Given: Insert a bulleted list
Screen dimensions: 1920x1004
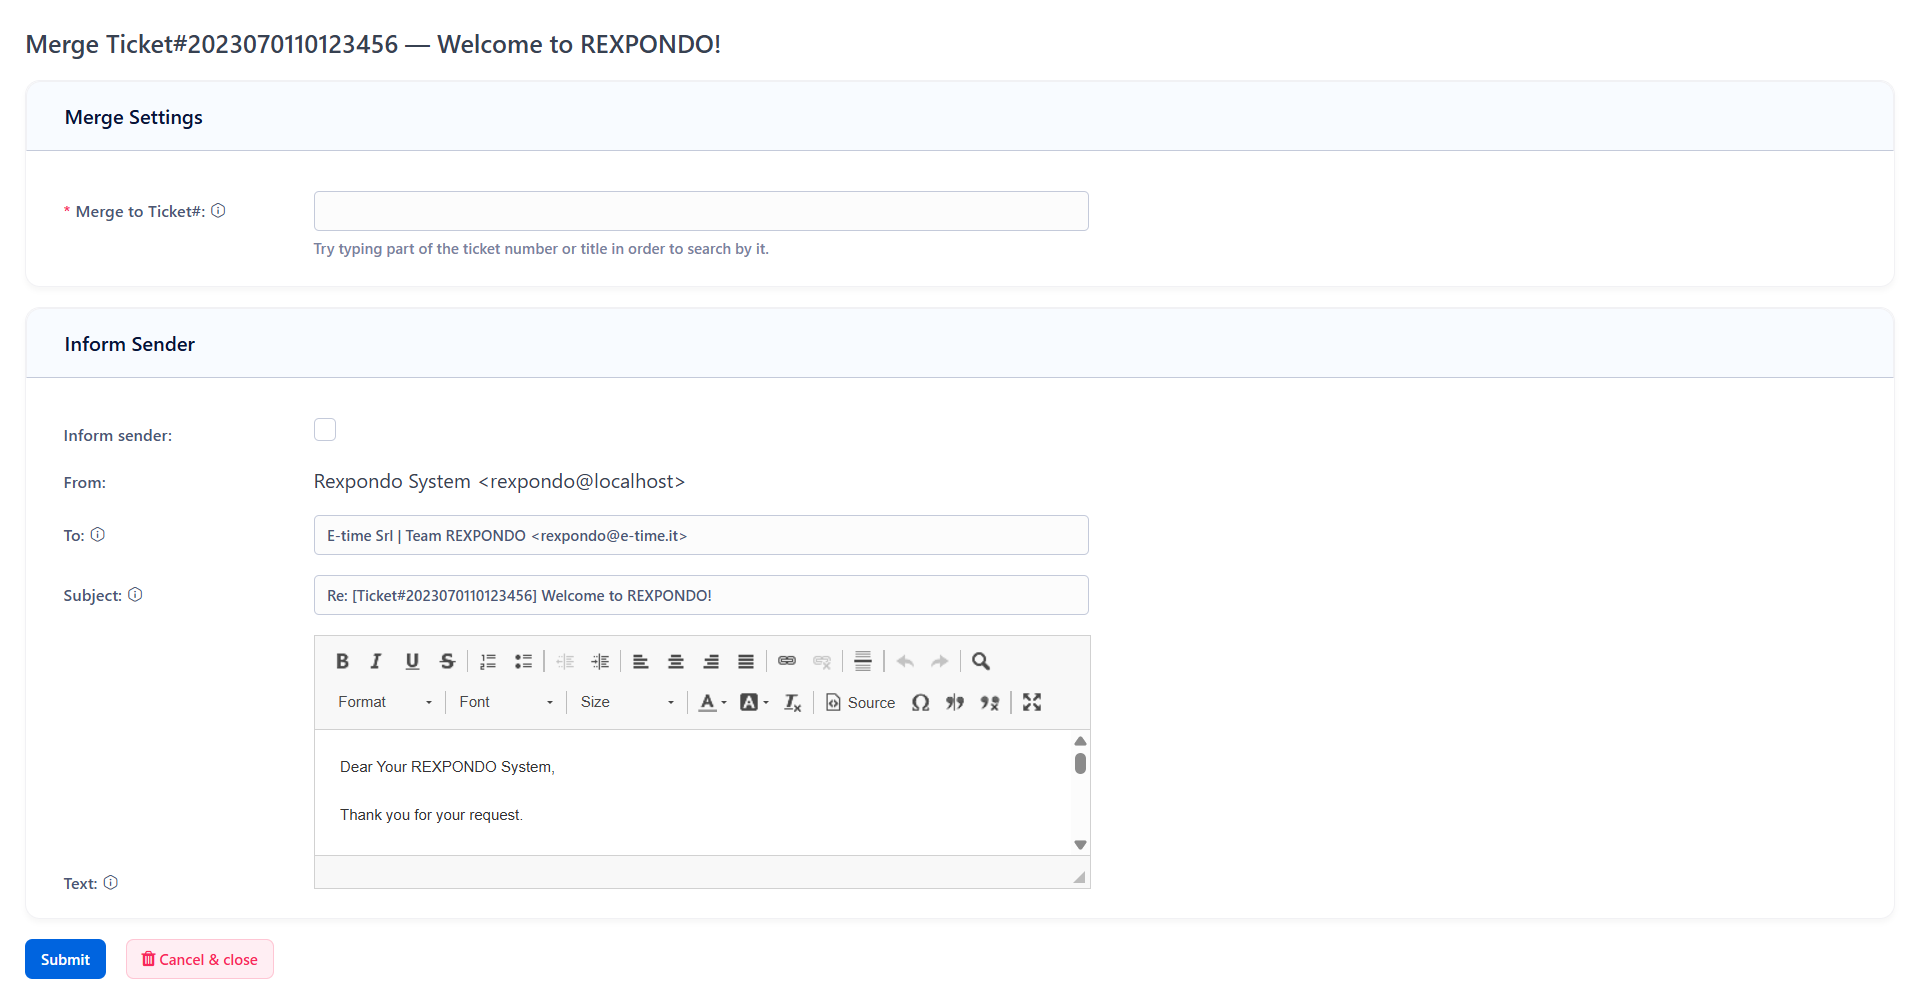Looking at the screenshot, I should click(x=523, y=661).
